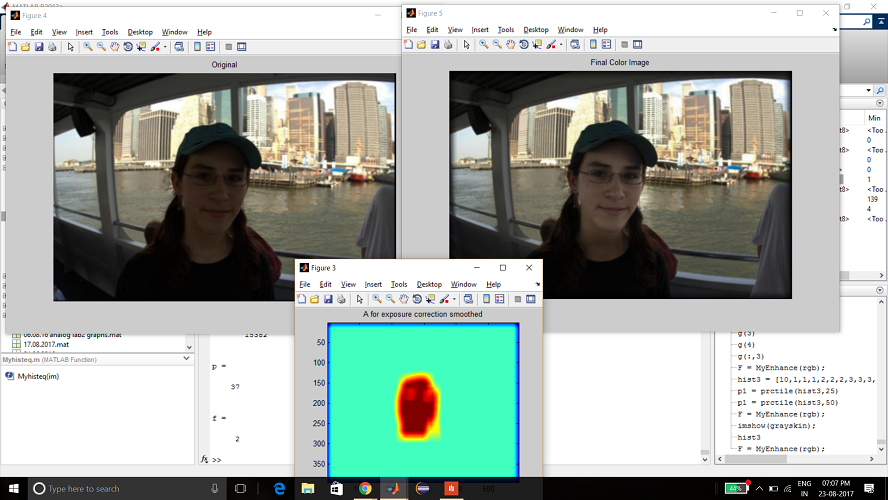
Task: Select the Pan hand tool in Figure 3
Action: [x=403, y=298]
